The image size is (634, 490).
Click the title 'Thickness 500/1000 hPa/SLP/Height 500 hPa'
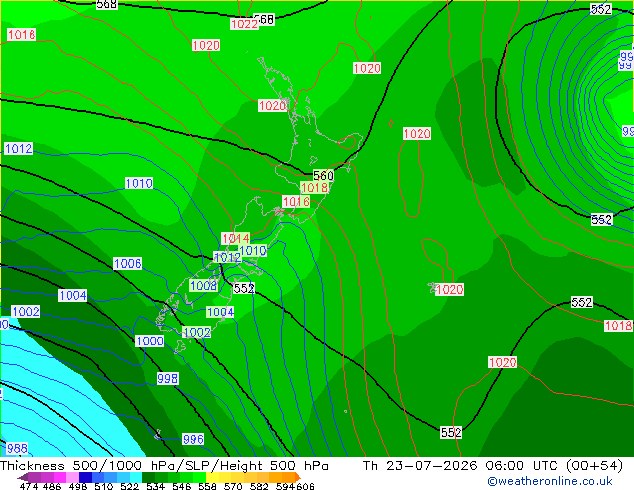click(x=164, y=466)
